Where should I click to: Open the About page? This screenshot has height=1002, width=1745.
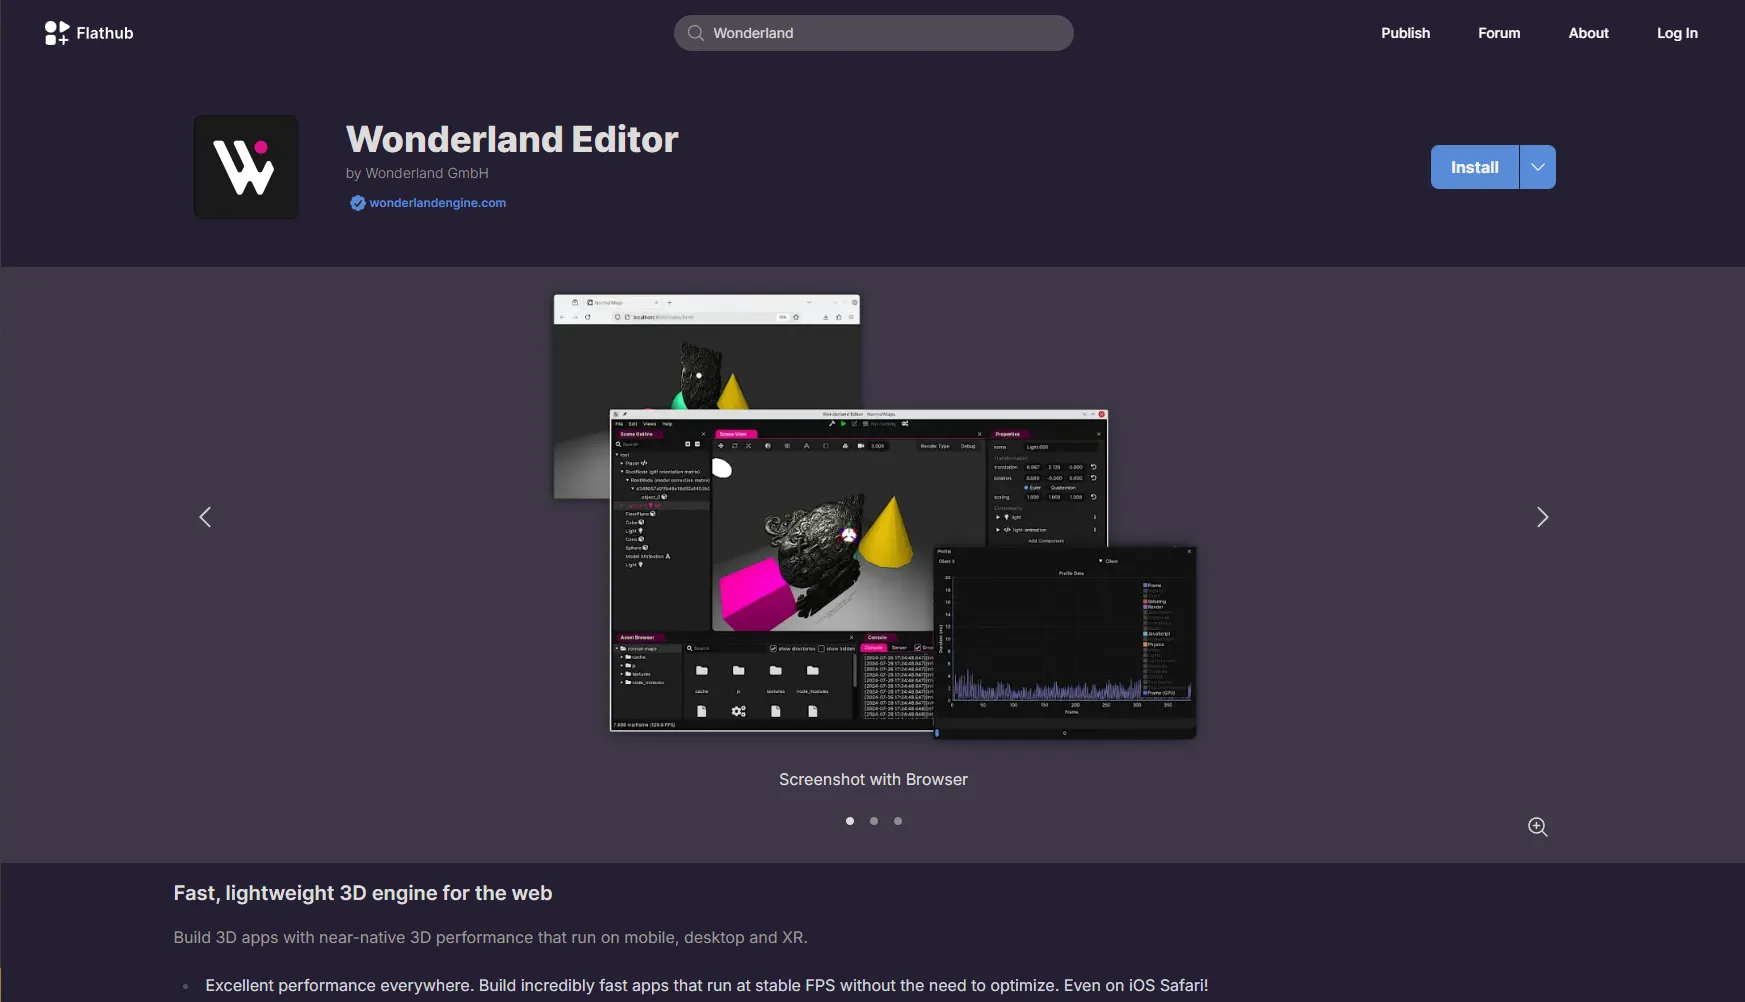1588,33
